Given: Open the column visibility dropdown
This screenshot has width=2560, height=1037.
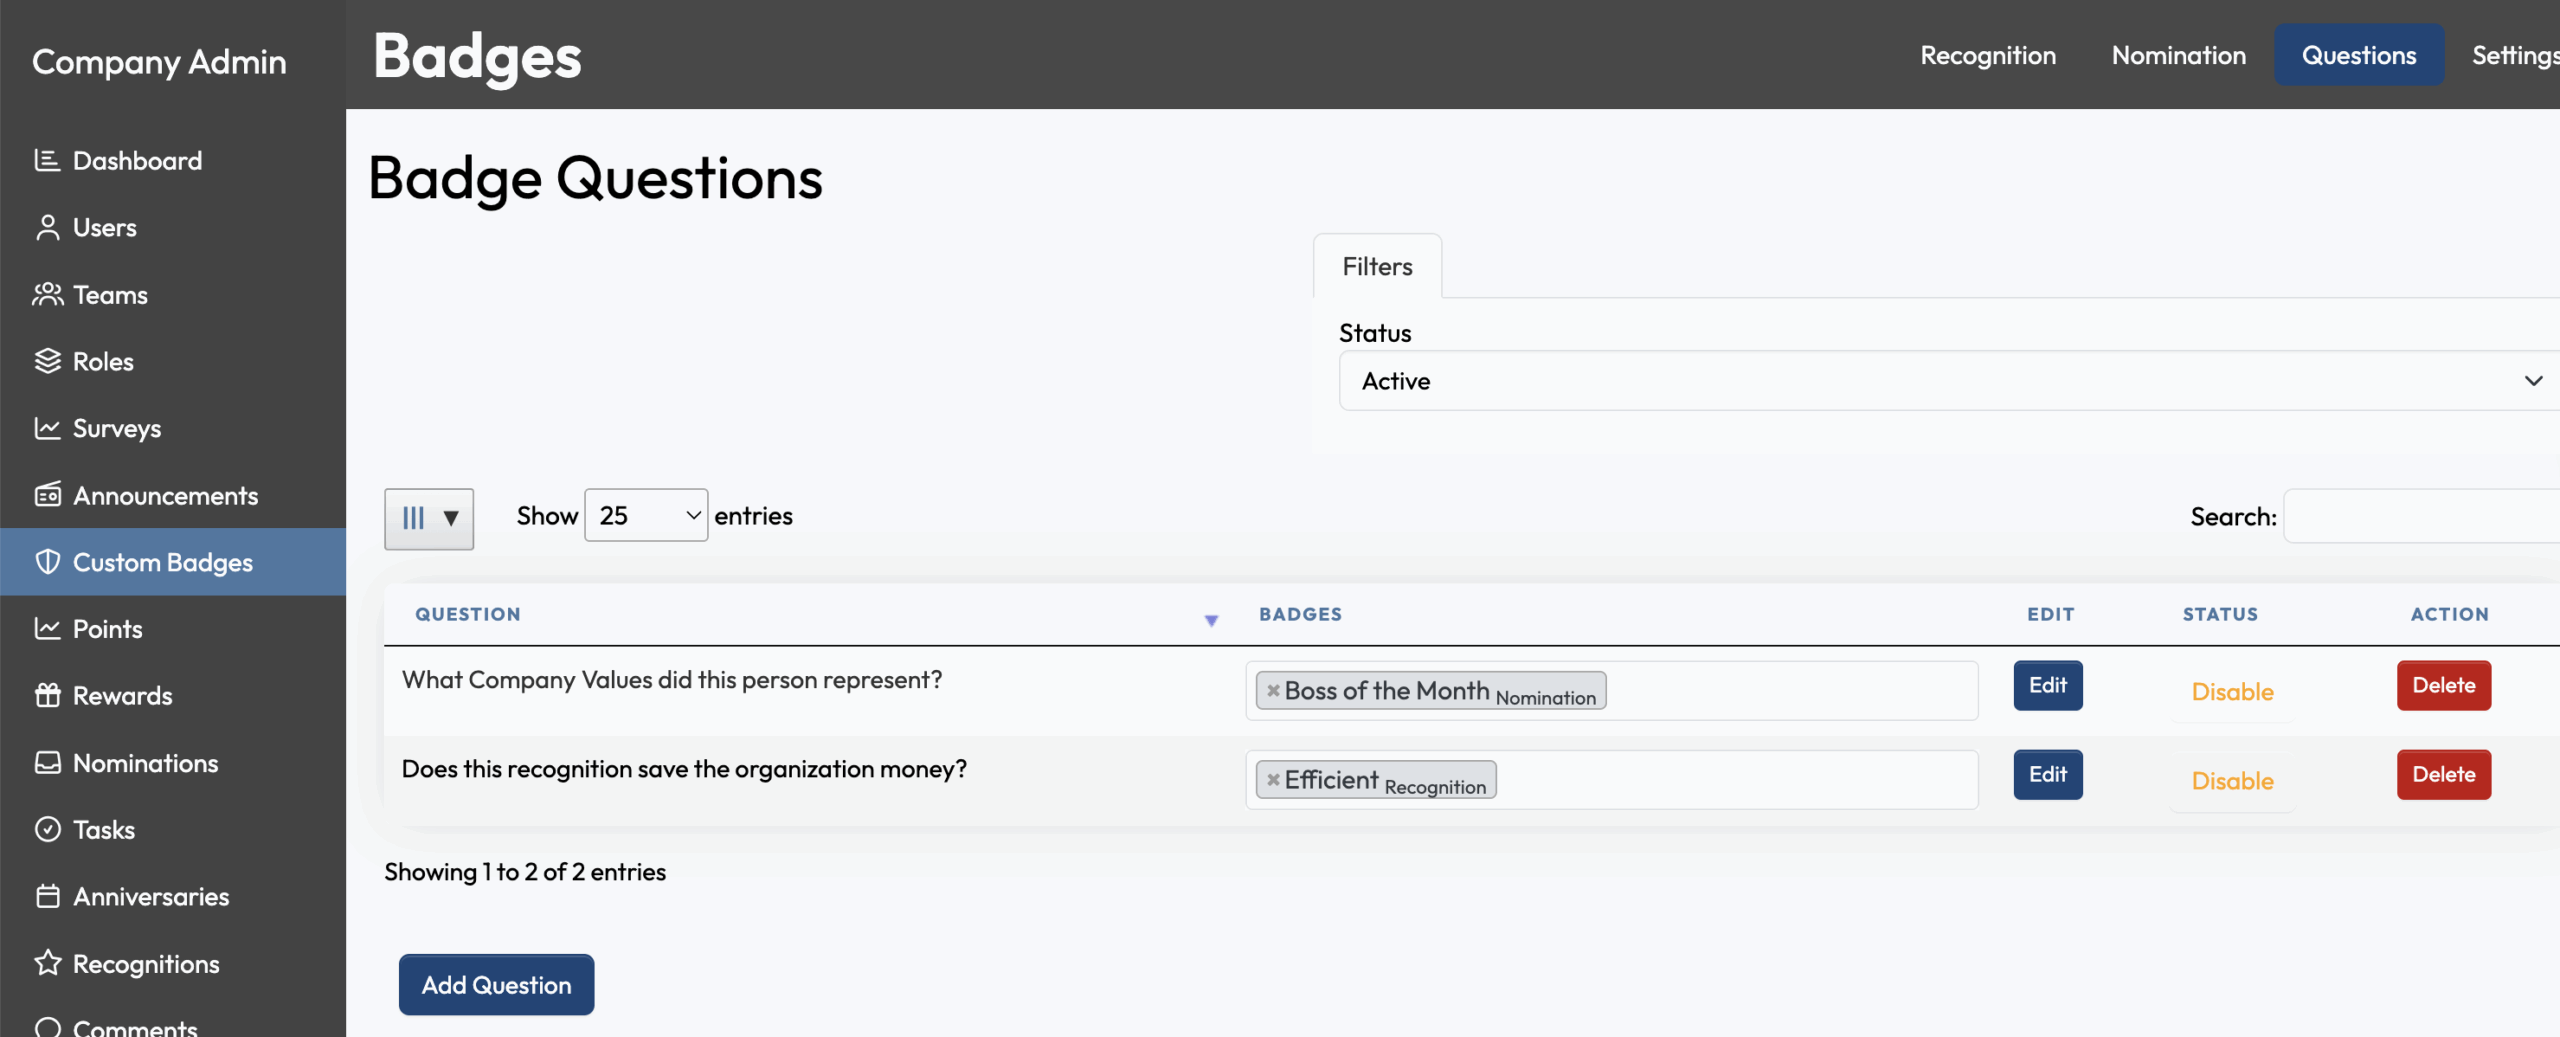Looking at the screenshot, I should point(428,518).
